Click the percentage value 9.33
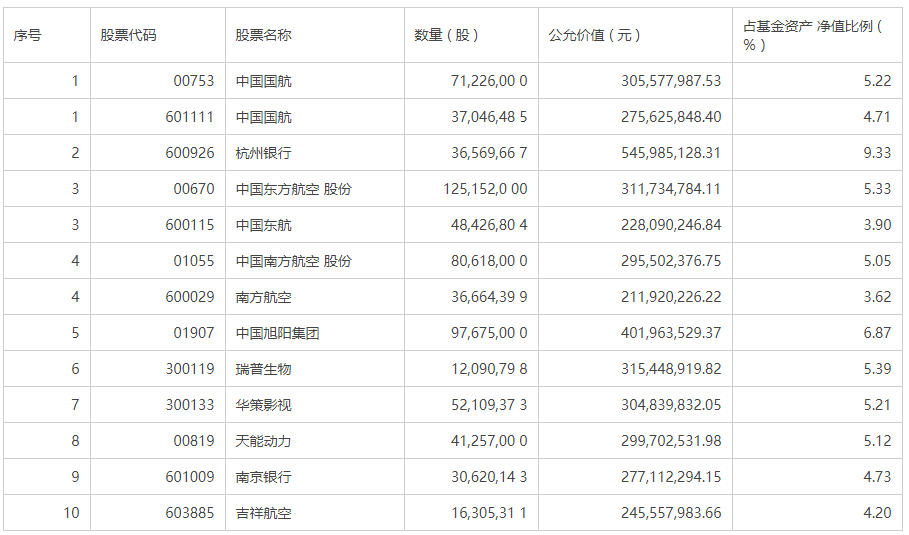 point(877,153)
